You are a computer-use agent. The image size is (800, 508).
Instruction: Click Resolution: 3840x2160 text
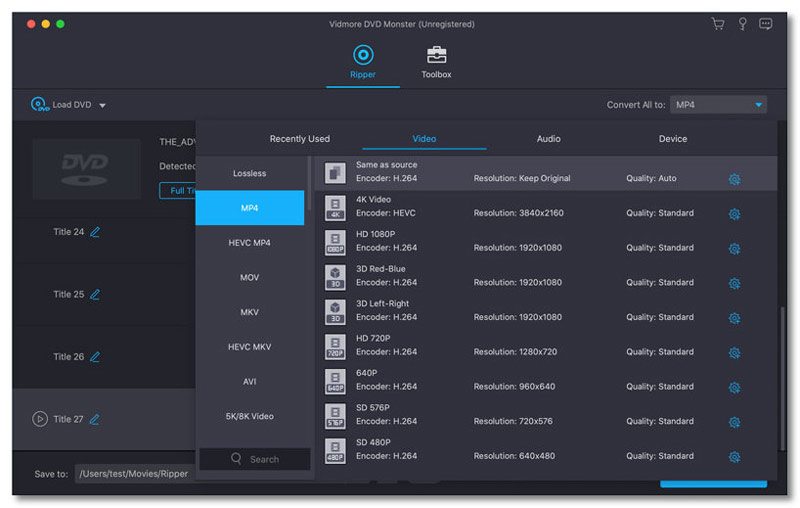pyautogui.click(x=518, y=213)
